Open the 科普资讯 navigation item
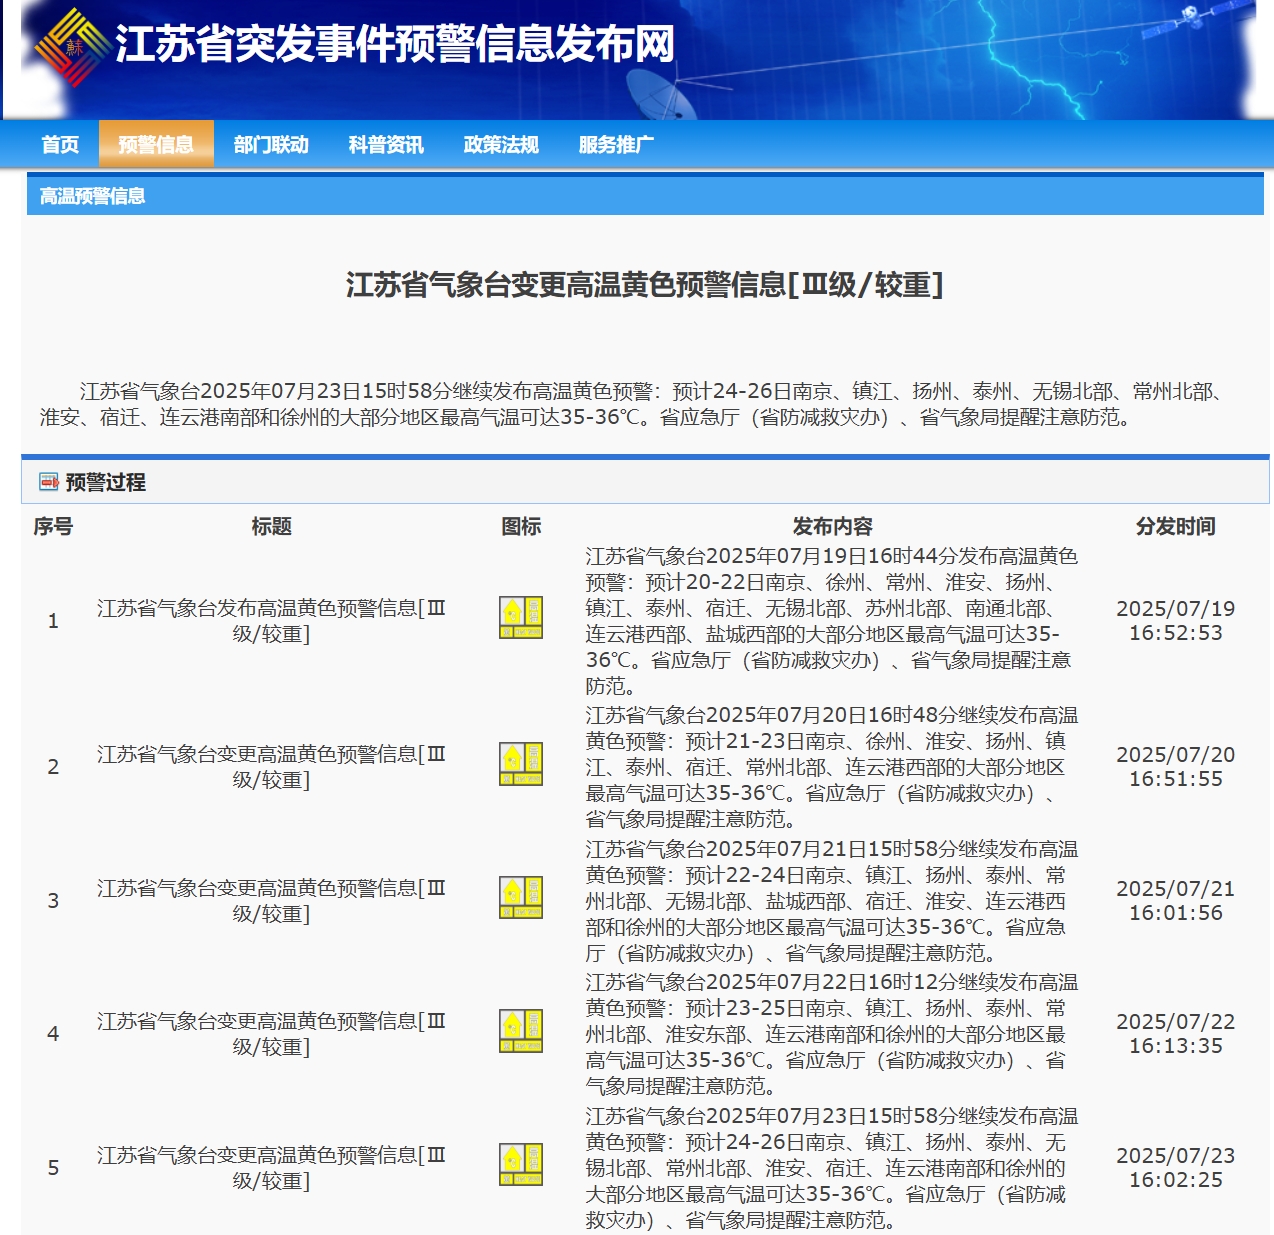Image resolution: width=1274 pixels, height=1235 pixels. pyautogui.click(x=386, y=145)
